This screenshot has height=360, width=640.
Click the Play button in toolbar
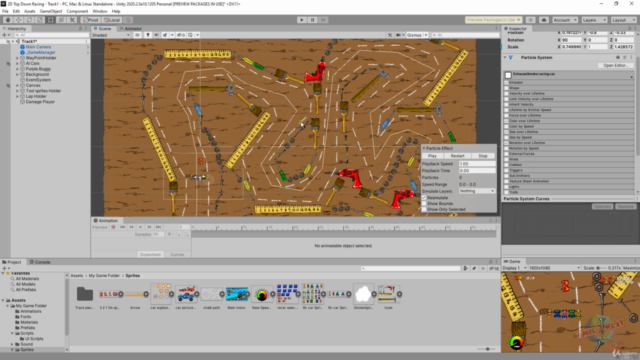click(x=302, y=20)
